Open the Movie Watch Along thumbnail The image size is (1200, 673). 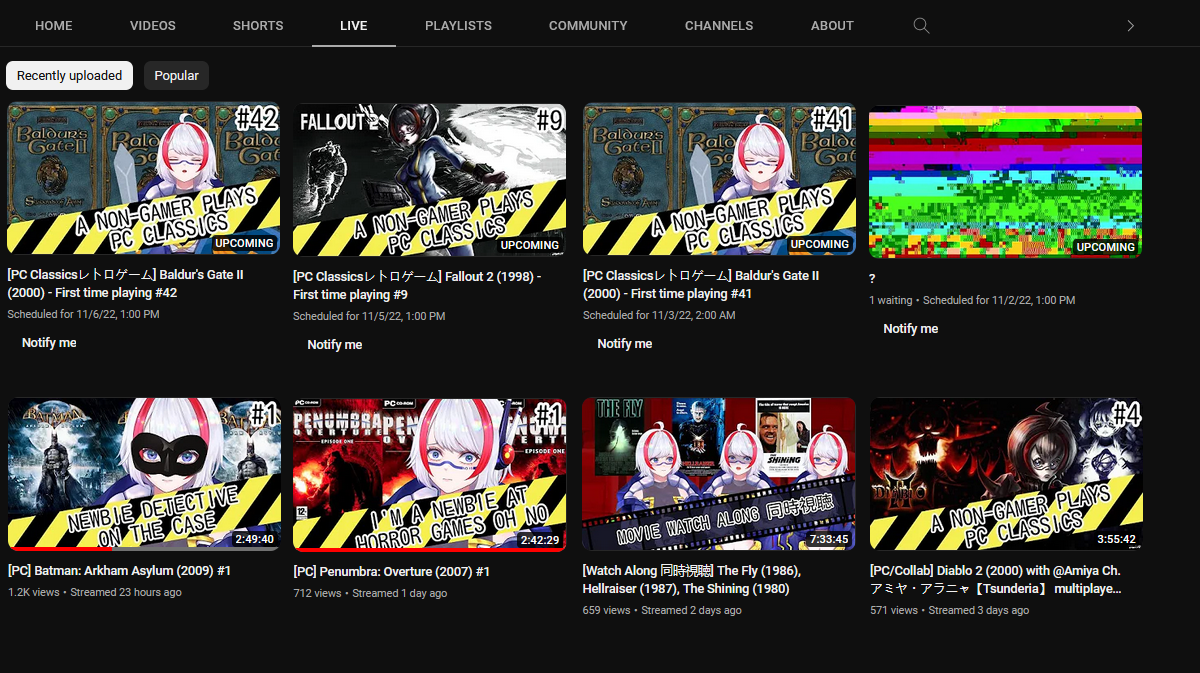(719, 474)
